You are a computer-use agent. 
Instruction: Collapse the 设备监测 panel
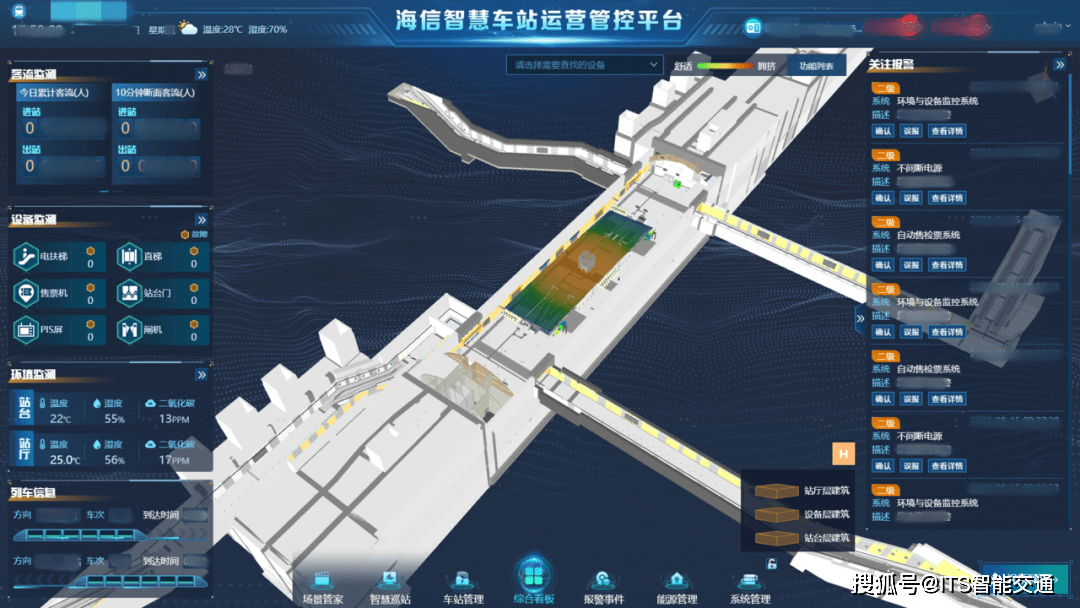pyautogui.click(x=201, y=220)
